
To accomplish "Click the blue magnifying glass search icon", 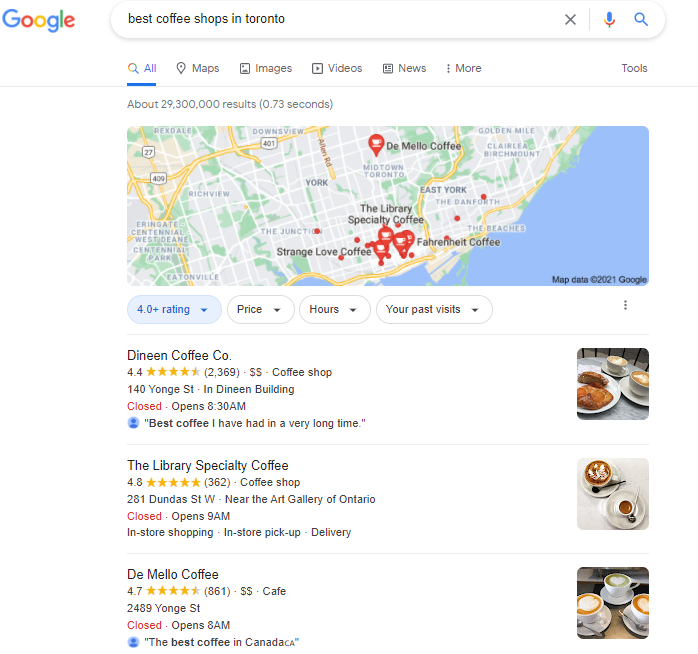I will [x=641, y=19].
